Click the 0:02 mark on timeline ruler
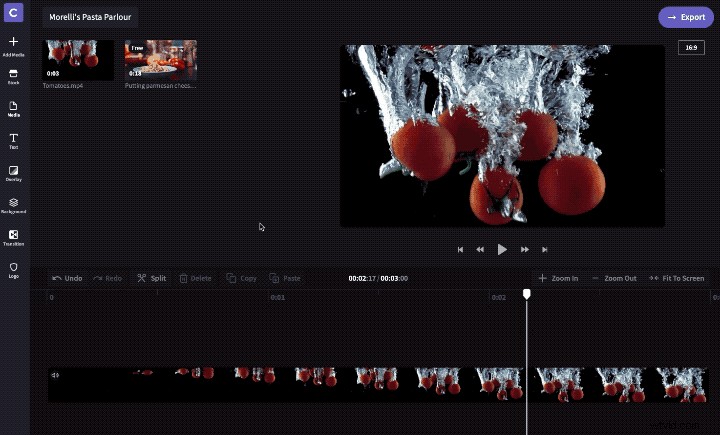This screenshot has width=720, height=435. point(499,297)
